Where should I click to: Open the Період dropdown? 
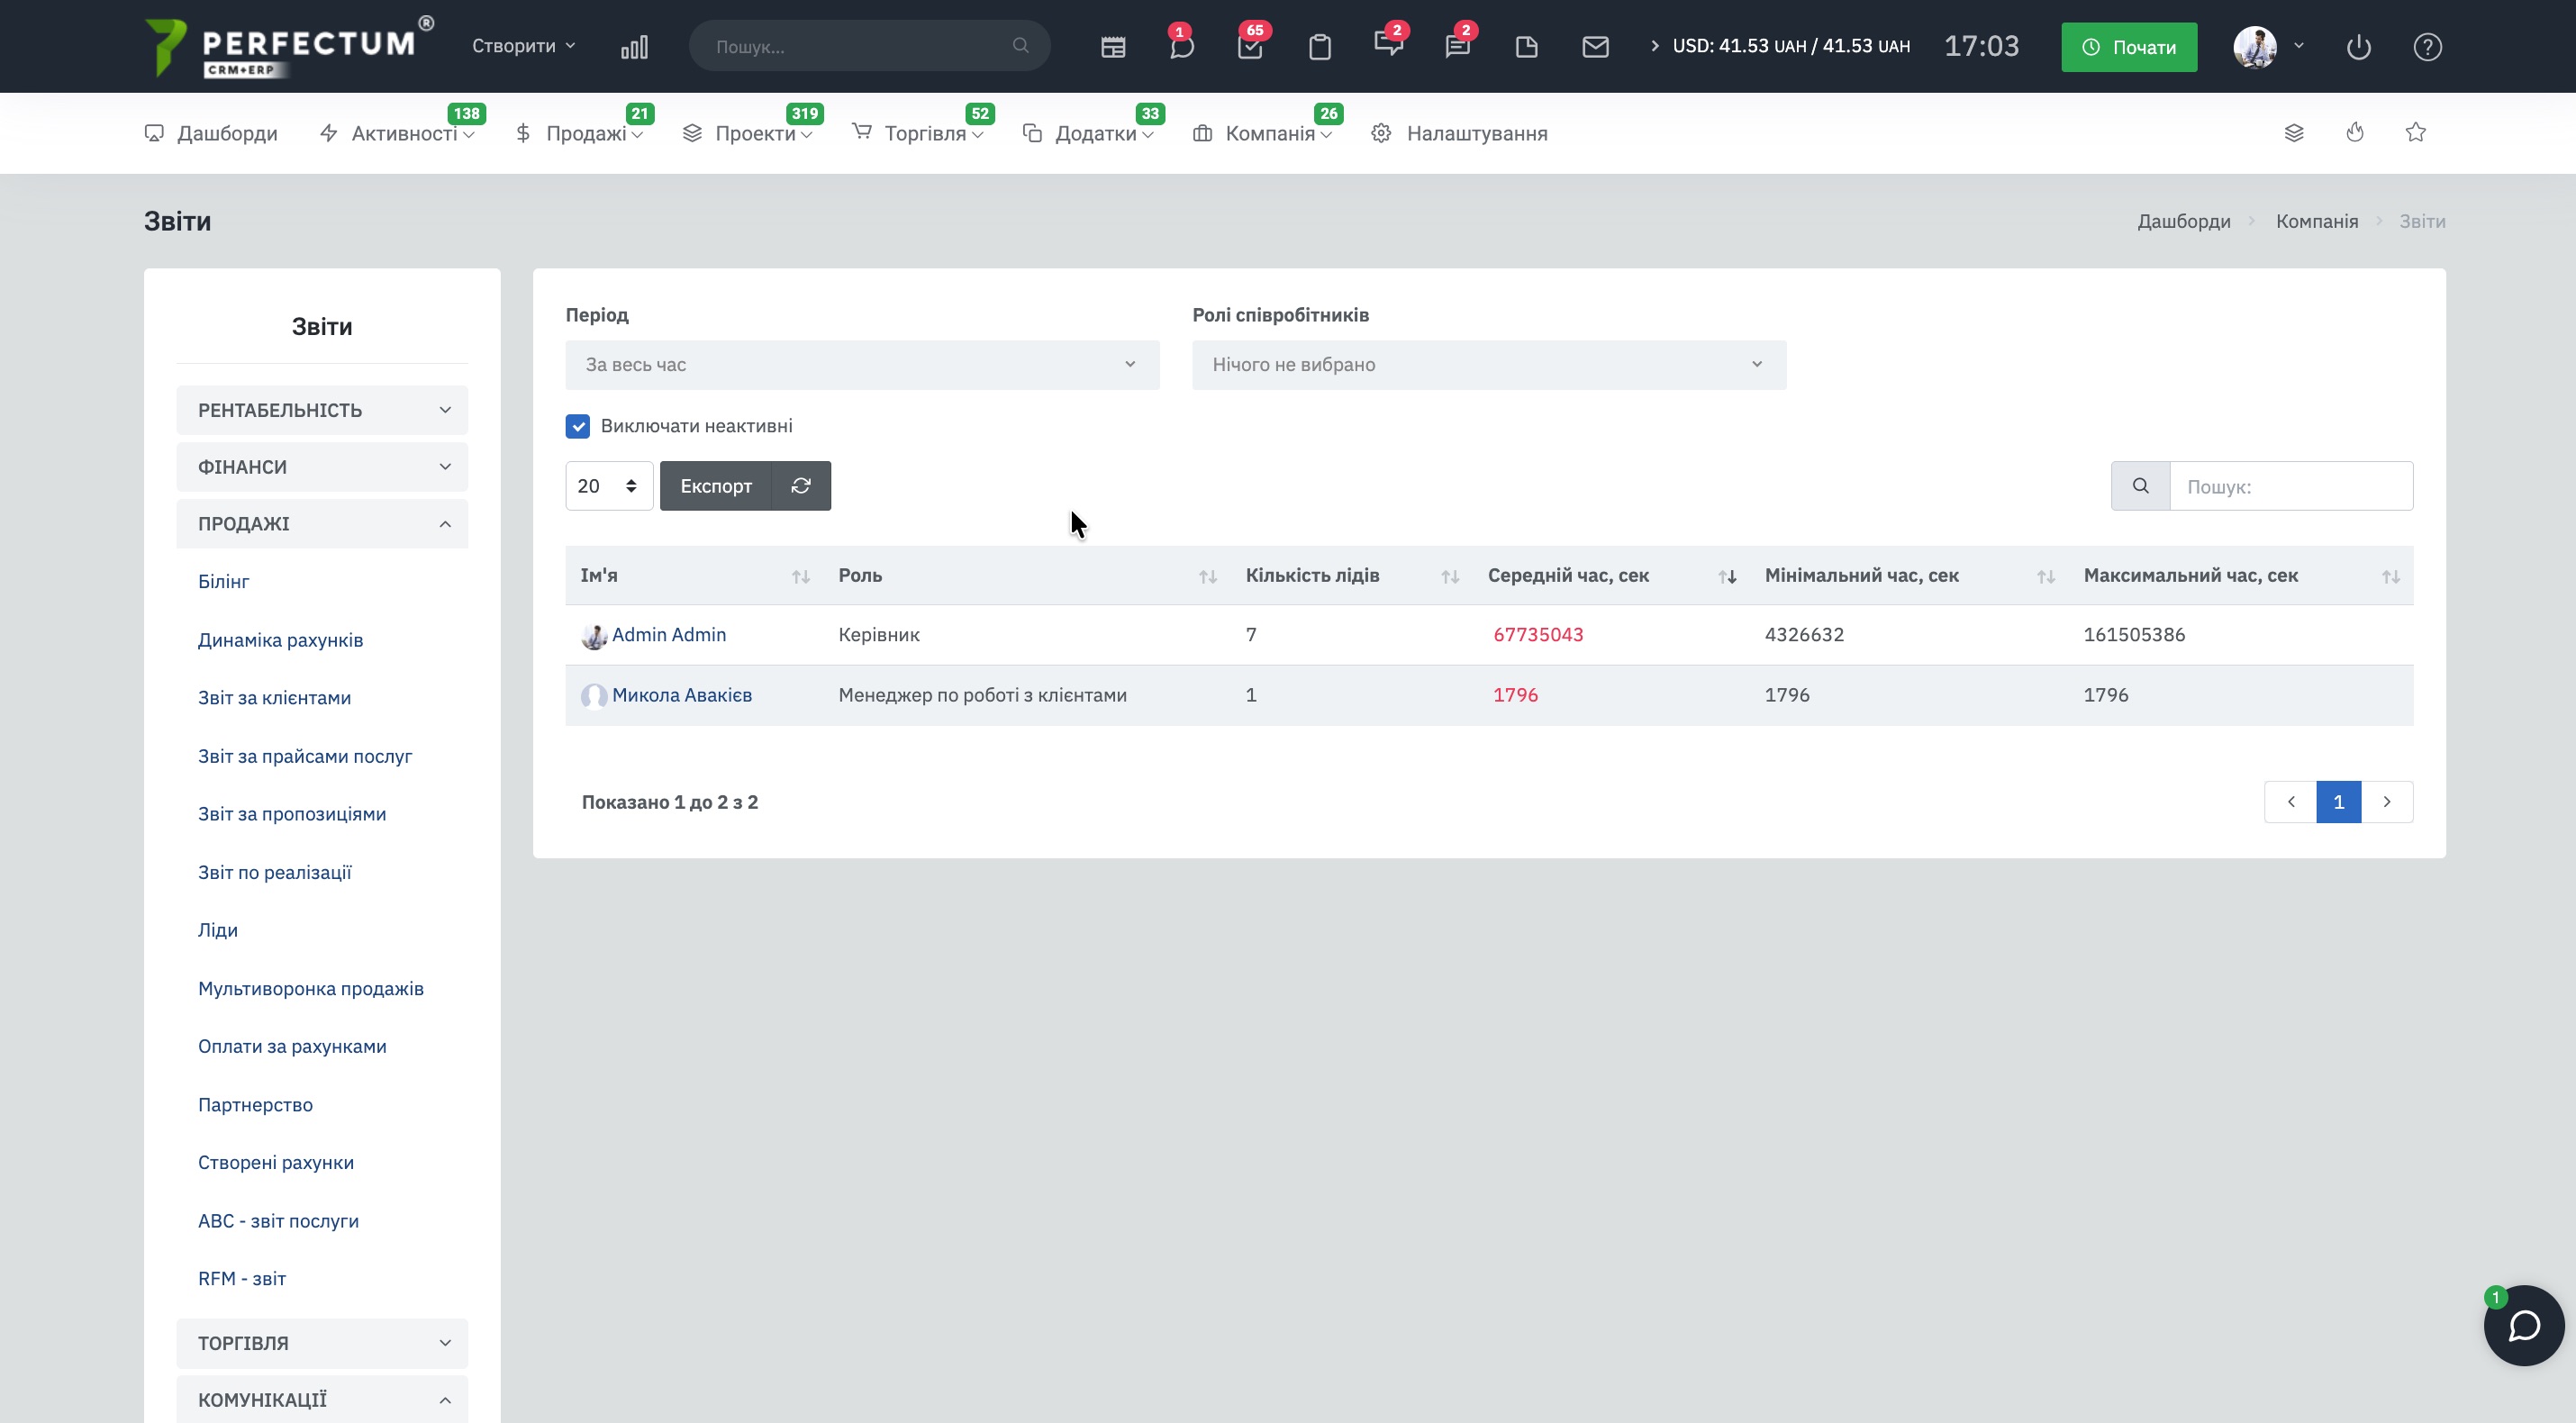861,365
